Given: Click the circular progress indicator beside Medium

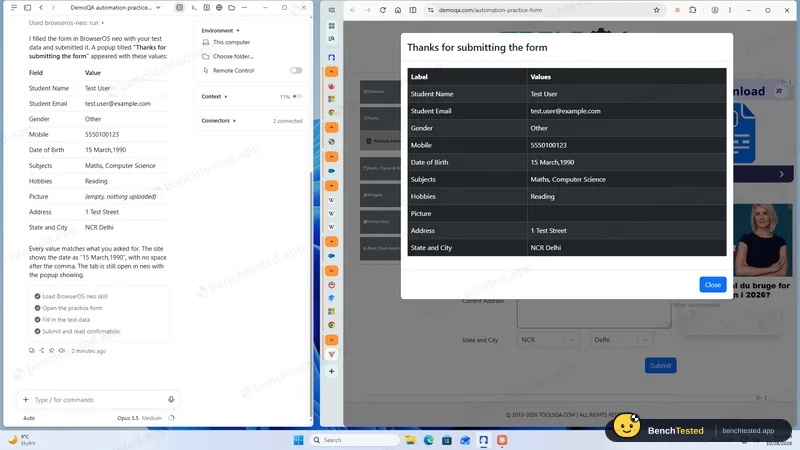Looking at the screenshot, I should pyautogui.click(x=171, y=418).
